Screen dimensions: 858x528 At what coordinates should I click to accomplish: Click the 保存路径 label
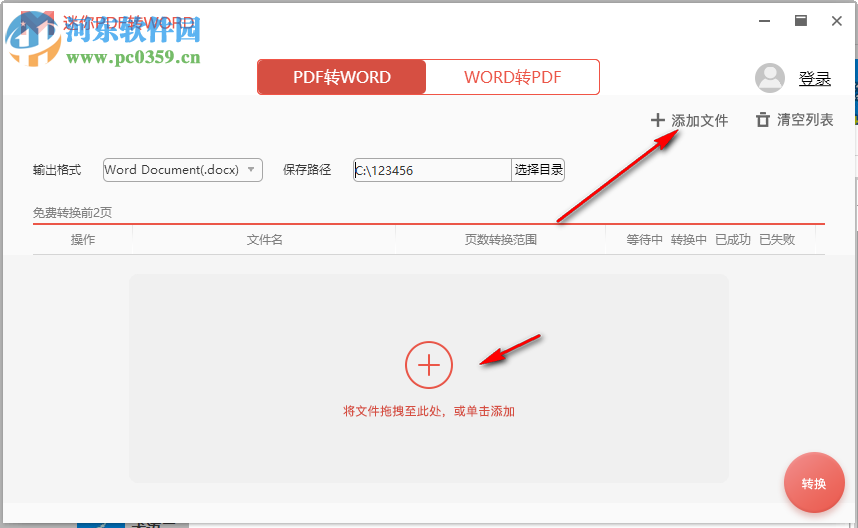(x=307, y=170)
